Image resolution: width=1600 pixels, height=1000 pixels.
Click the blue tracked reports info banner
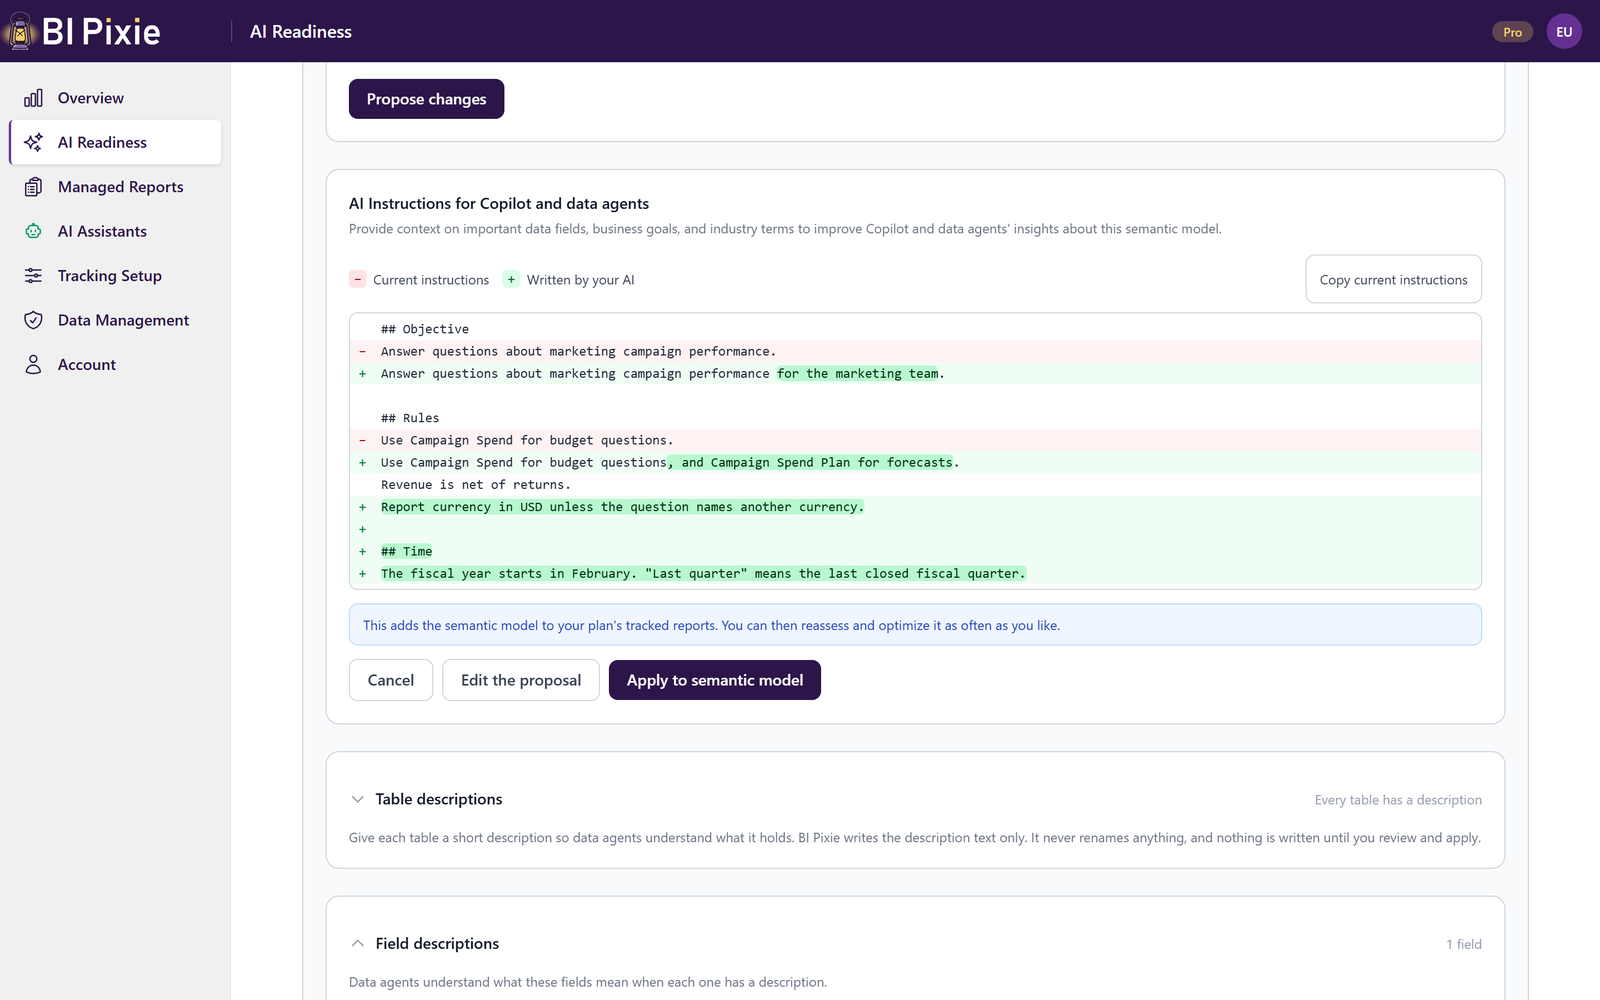[915, 625]
